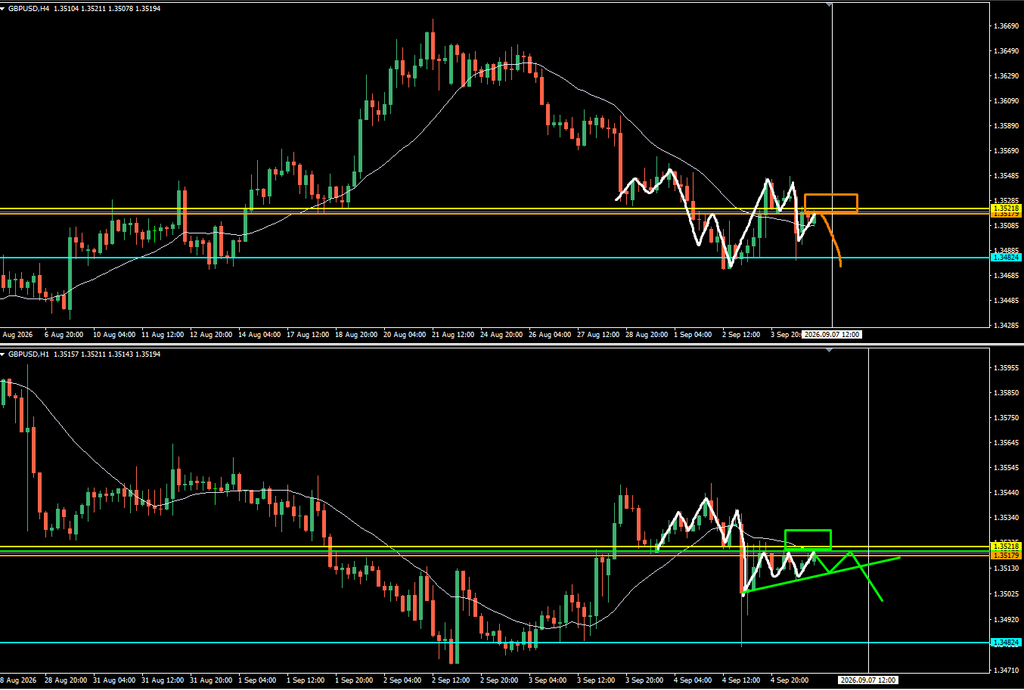Click the 21 Aug 12:00 time axis label

pos(454,334)
